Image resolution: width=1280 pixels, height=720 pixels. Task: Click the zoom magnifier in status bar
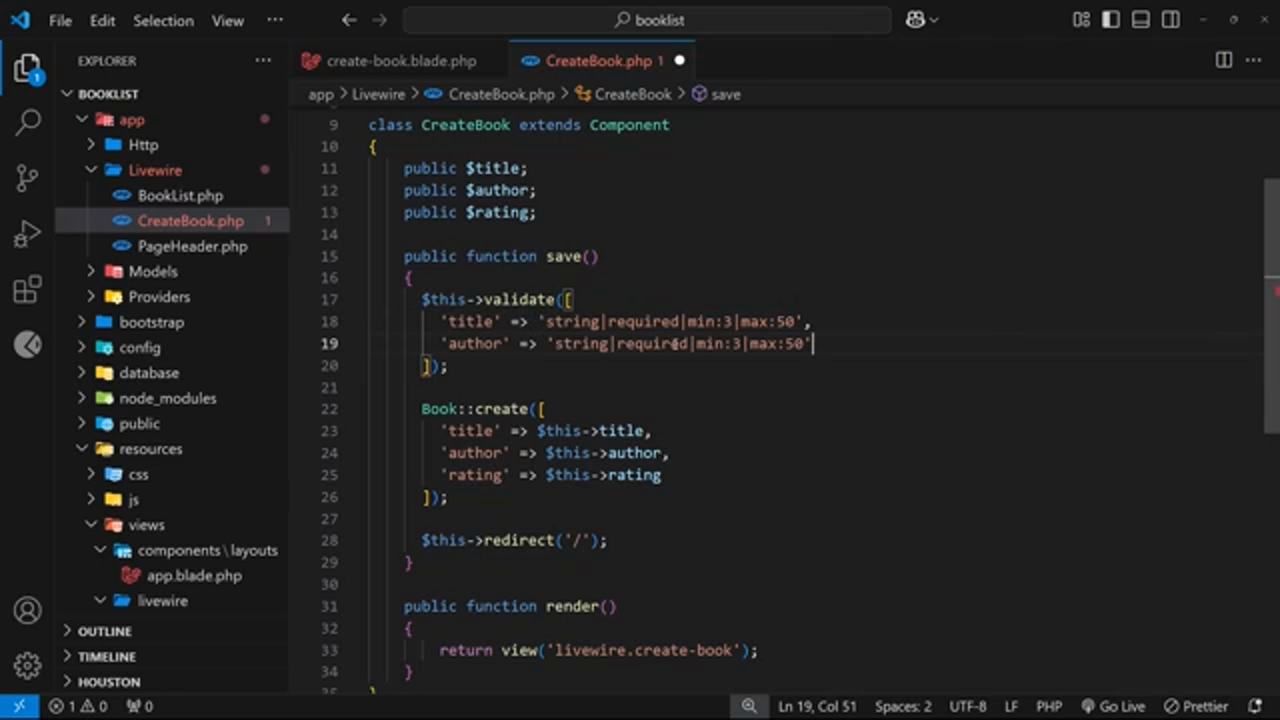[748, 706]
